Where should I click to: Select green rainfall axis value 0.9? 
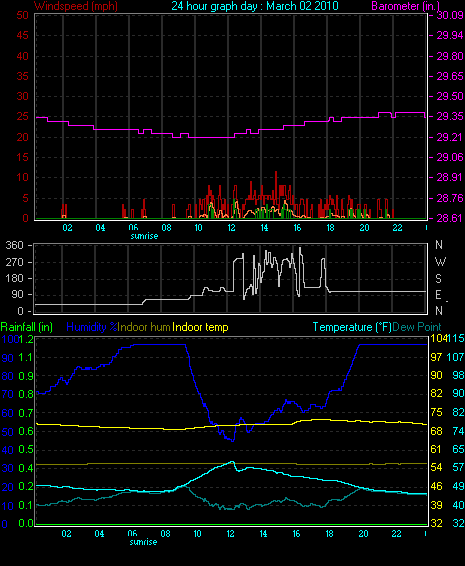(26, 376)
